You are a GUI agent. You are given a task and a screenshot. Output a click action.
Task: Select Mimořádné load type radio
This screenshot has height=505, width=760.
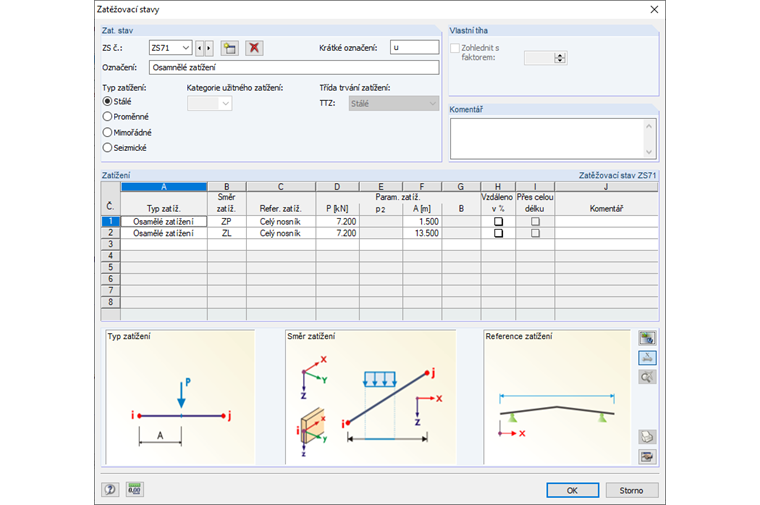[107, 132]
